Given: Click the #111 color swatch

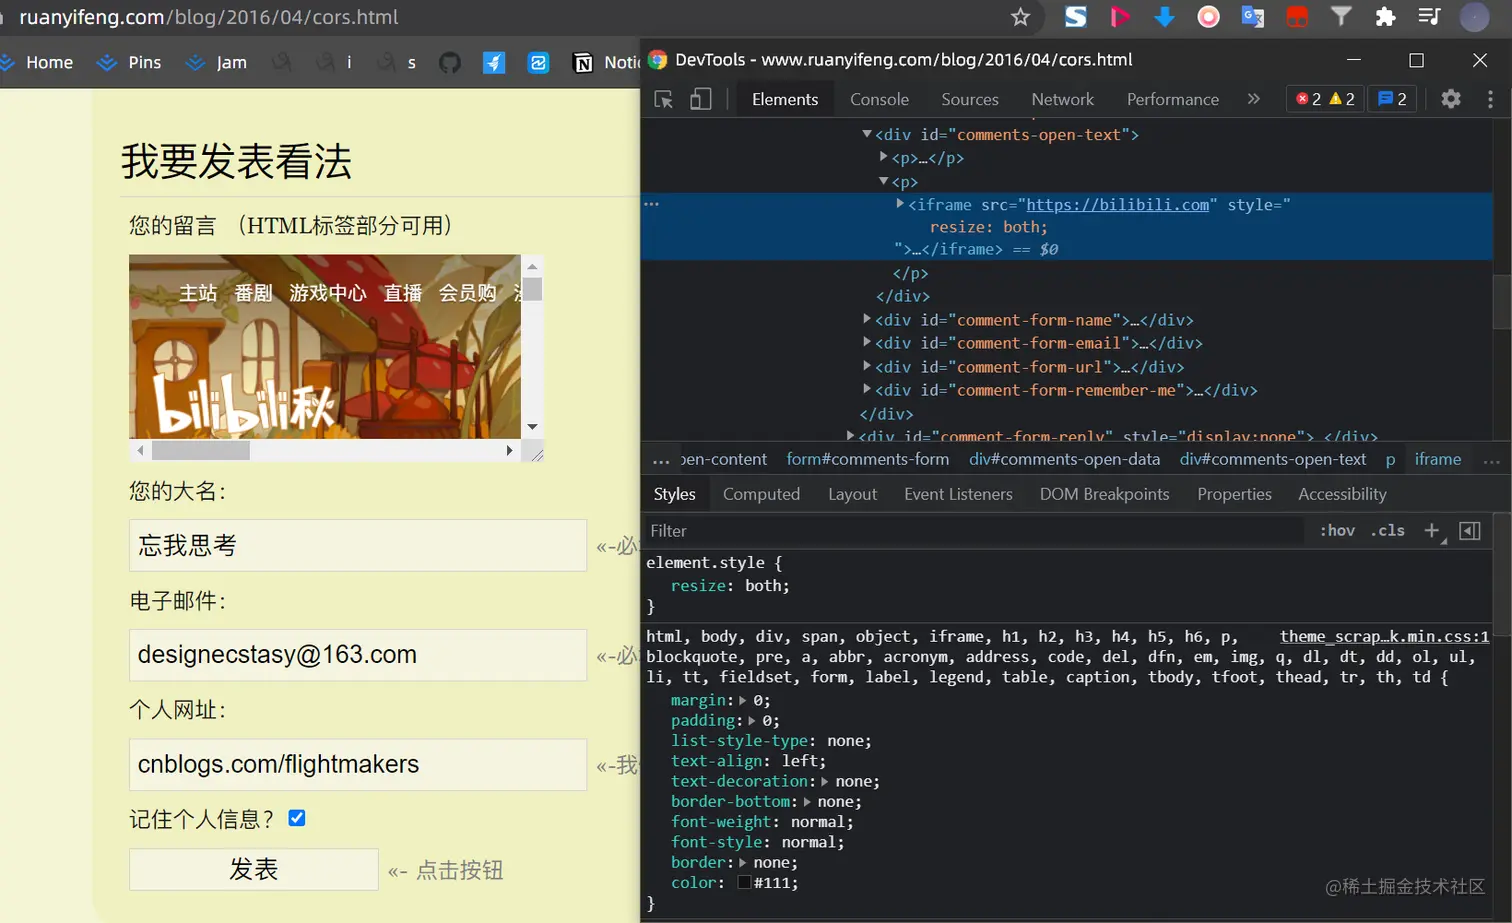Looking at the screenshot, I should pos(744,882).
